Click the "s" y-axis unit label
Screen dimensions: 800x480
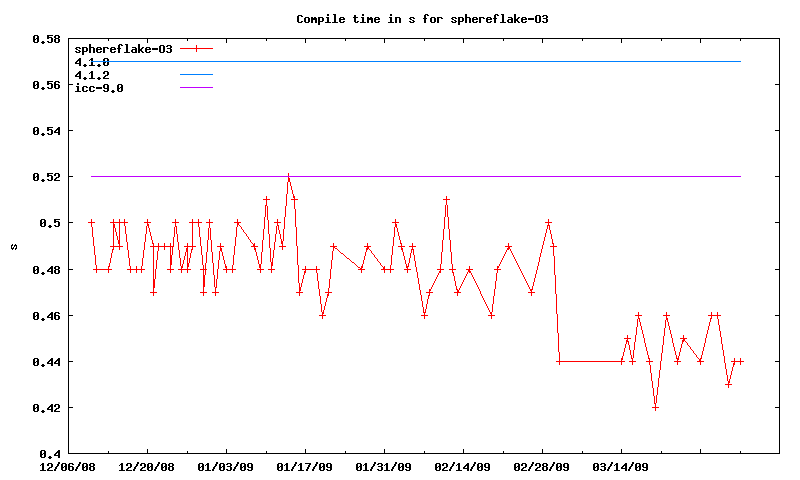(13, 246)
